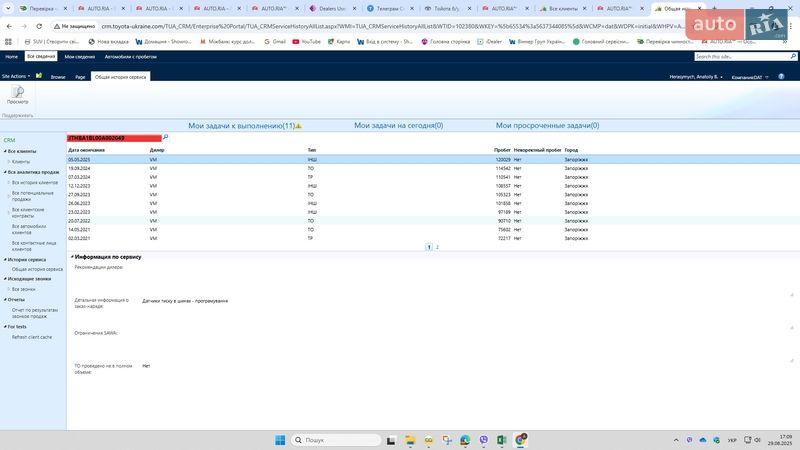
Task: Click the red VIN search input field
Action: coord(113,137)
